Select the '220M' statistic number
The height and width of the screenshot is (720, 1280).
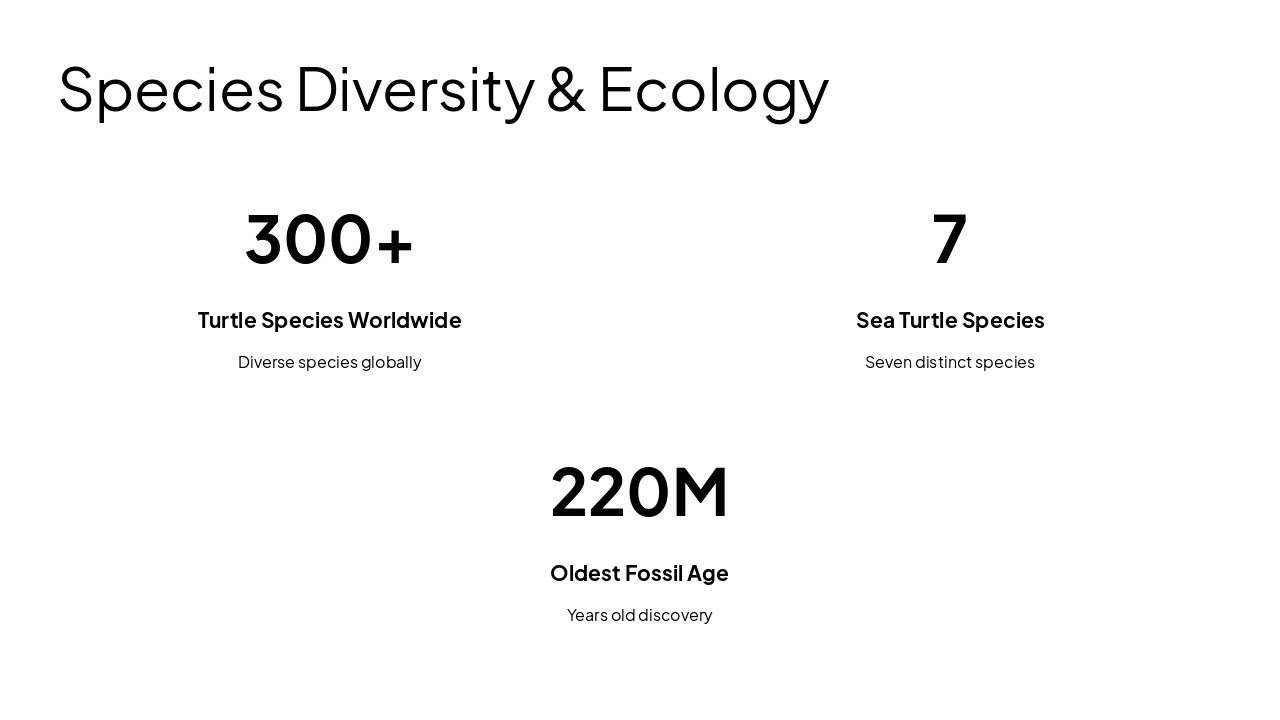point(639,492)
